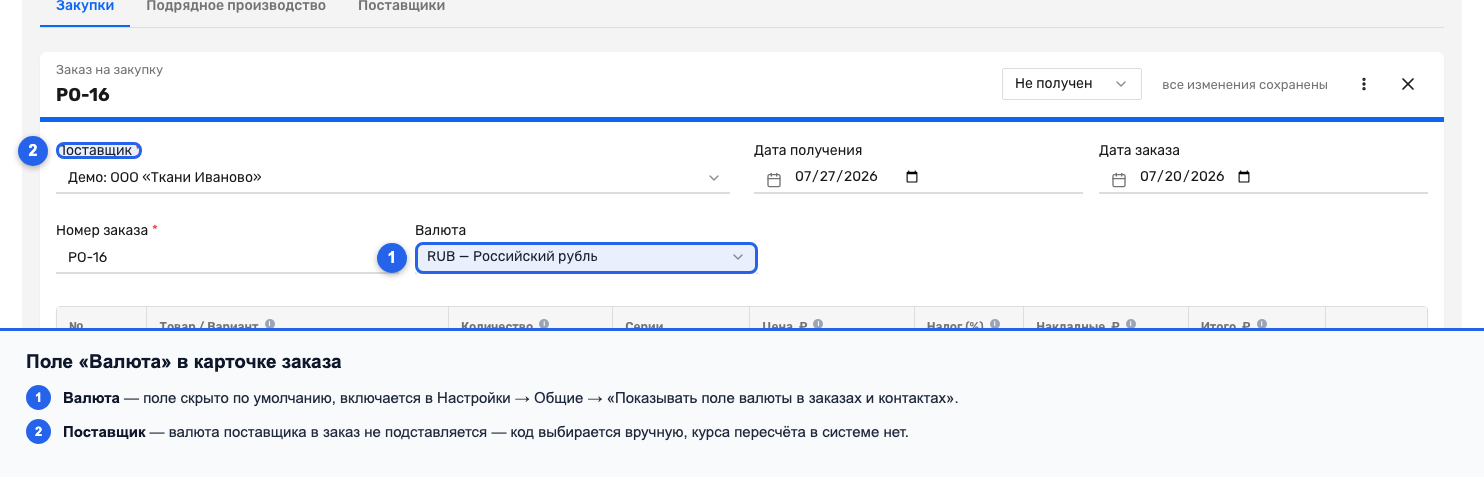Open the three-dot order actions menu
Viewport: 1484px width, 477px height.
click(x=1364, y=85)
